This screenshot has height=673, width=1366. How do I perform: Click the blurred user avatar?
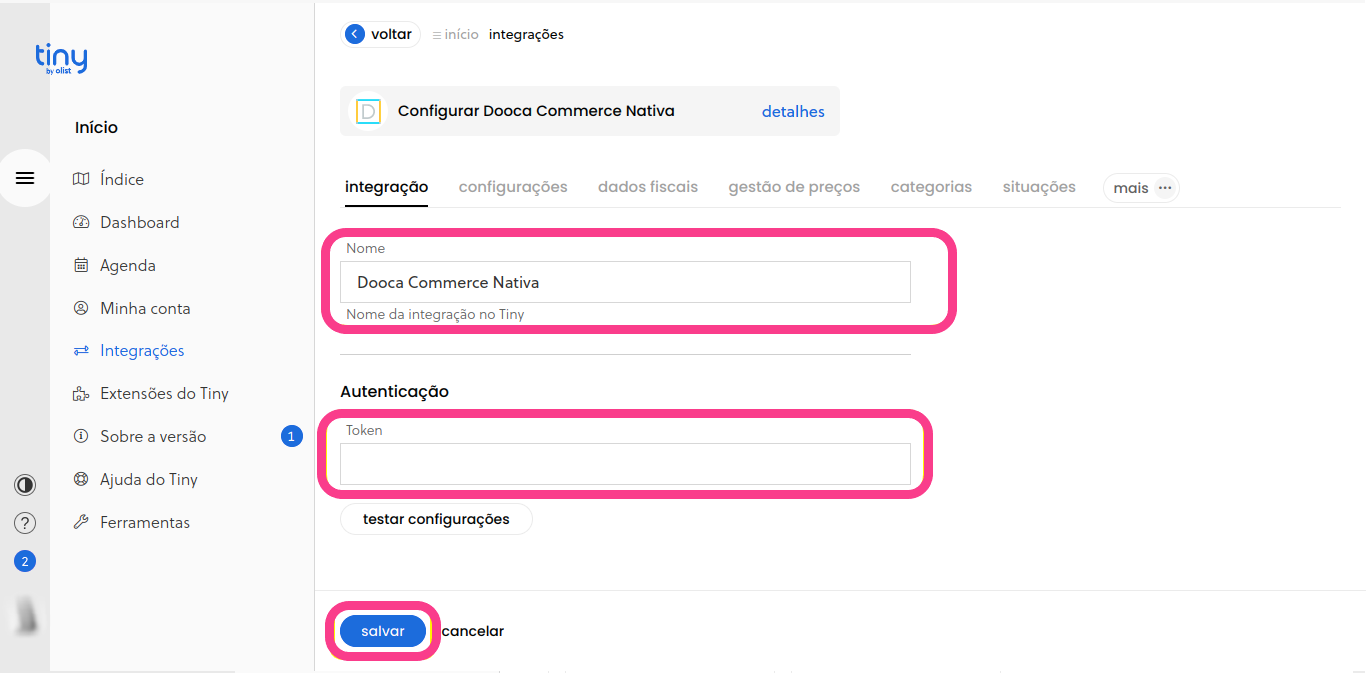(x=25, y=616)
